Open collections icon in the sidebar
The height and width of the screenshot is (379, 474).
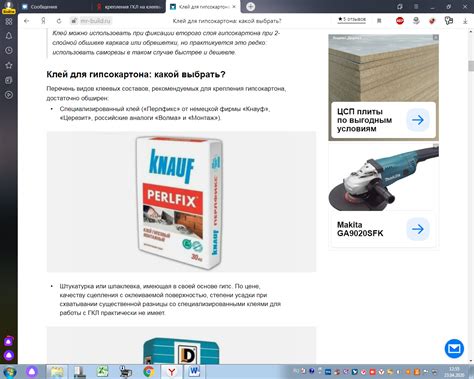click(9, 80)
